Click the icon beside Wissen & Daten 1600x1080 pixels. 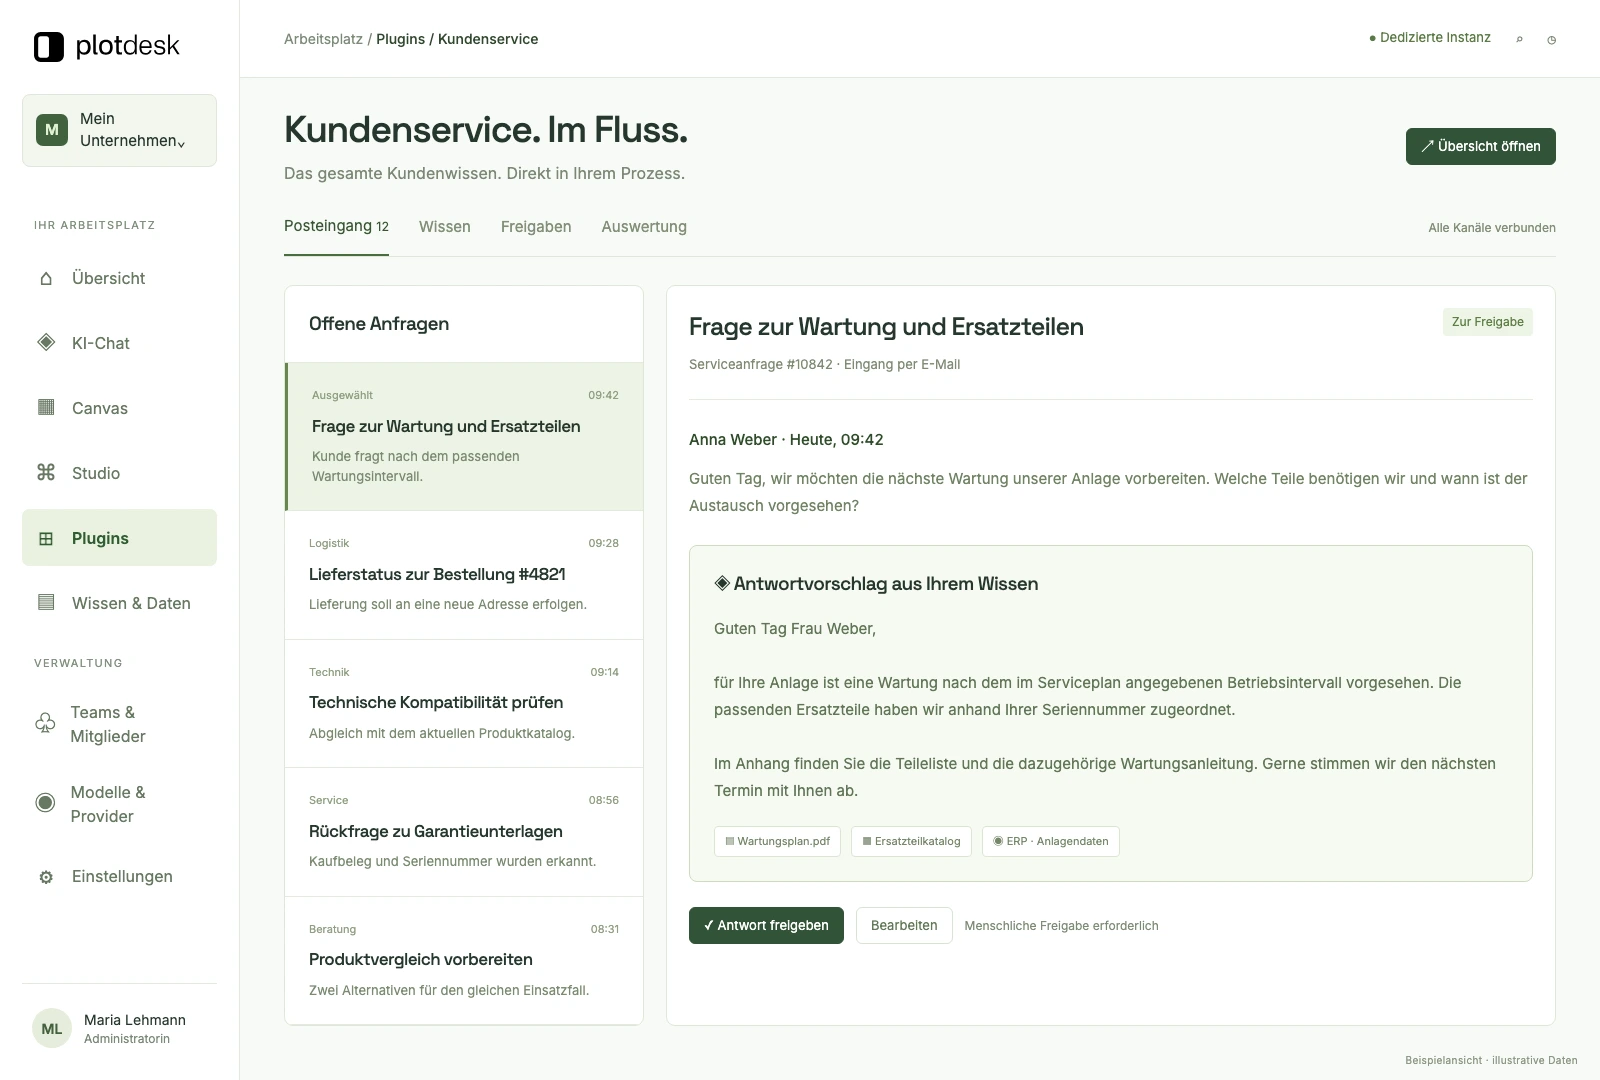pyautogui.click(x=46, y=602)
